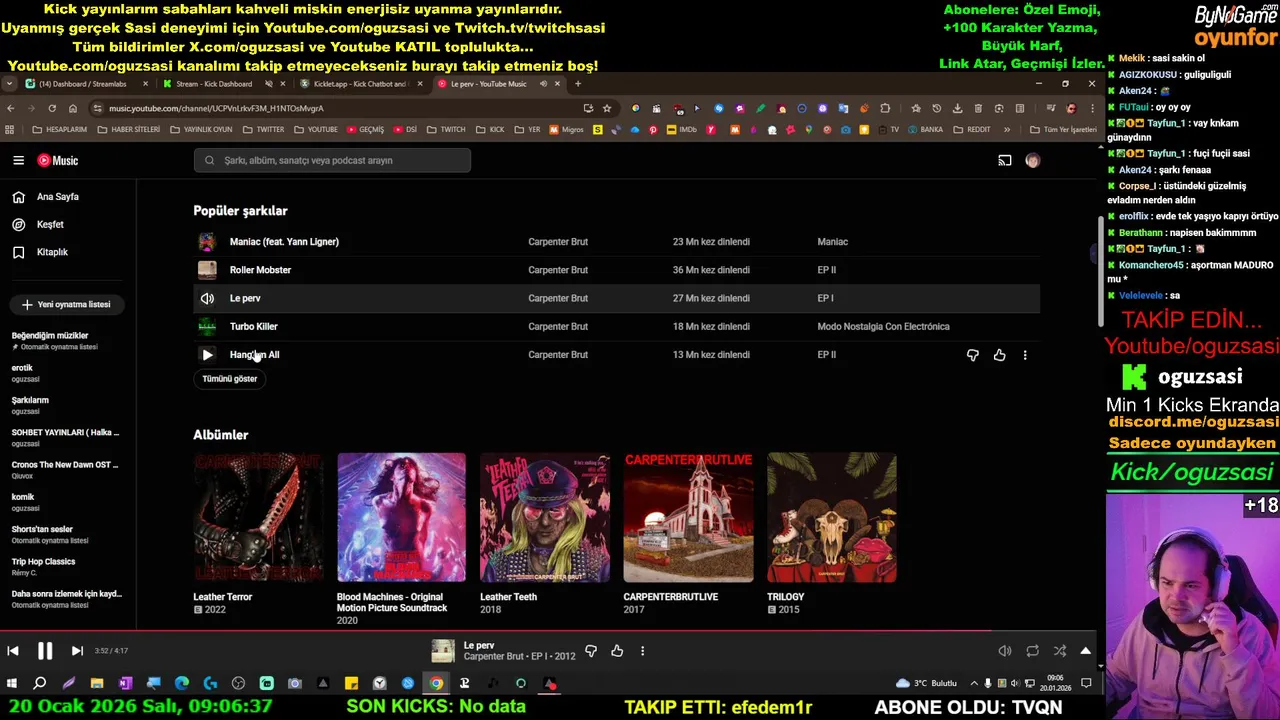The width and height of the screenshot is (1280, 720).
Task: Open the REDDIT bookmarks folder
Action: pyautogui.click(x=971, y=129)
